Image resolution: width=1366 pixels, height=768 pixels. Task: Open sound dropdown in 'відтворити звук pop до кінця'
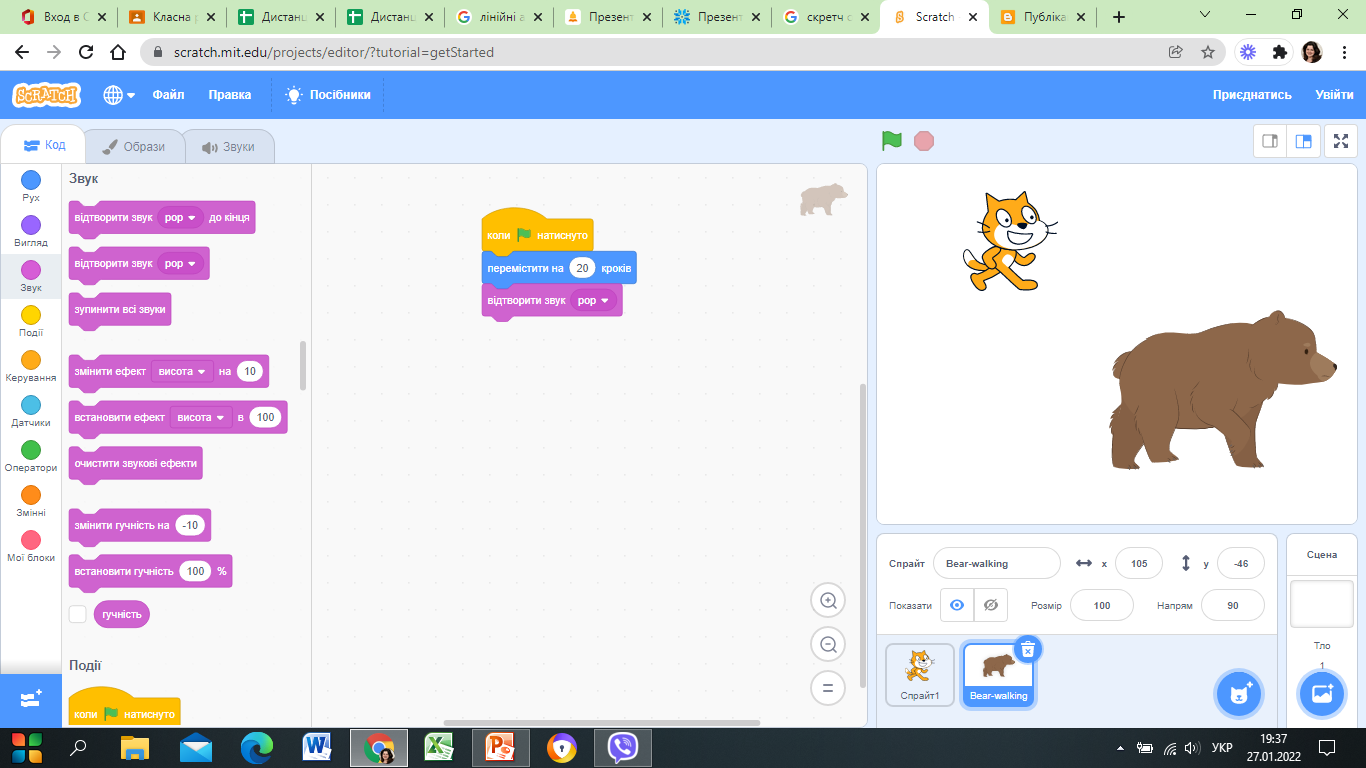click(x=181, y=217)
